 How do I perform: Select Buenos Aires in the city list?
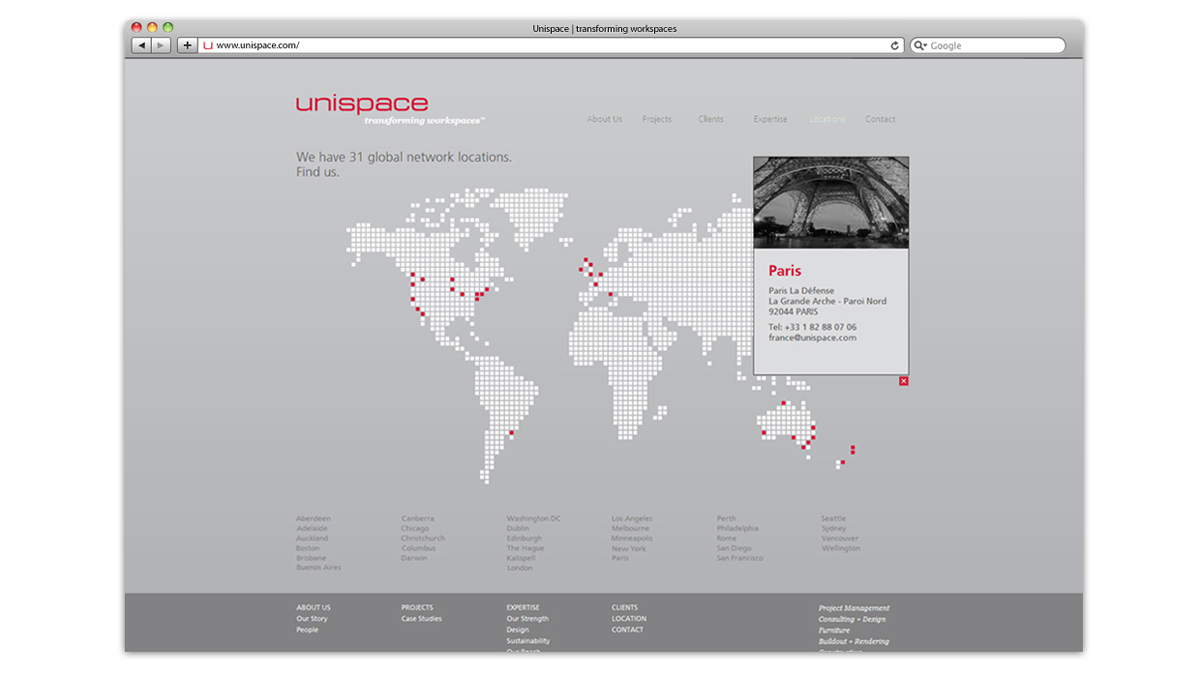pyautogui.click(x=319, y=567)
